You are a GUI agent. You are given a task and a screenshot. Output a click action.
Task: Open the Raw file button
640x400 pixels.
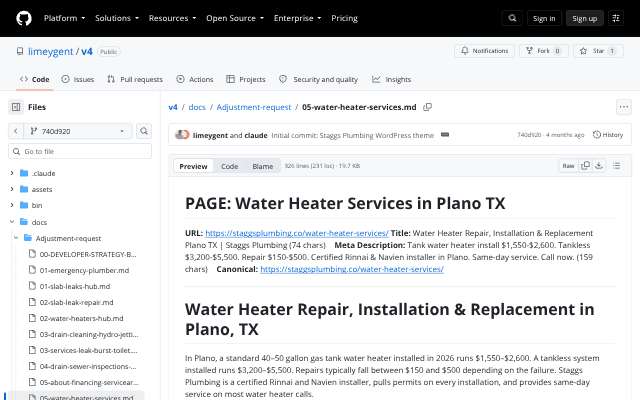pos(568,166)
